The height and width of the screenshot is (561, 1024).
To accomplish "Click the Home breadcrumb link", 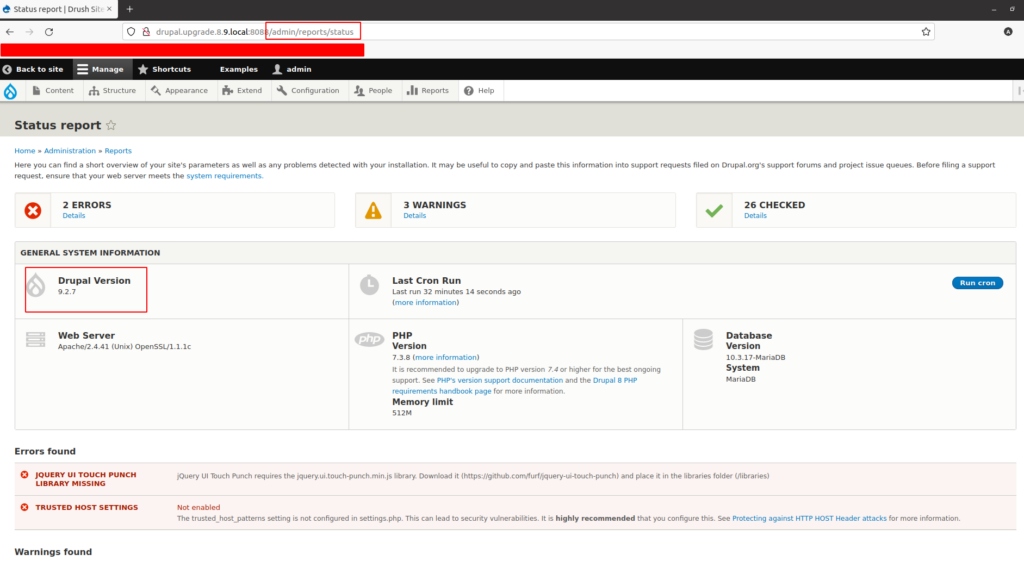I will (x=25, y=151).
